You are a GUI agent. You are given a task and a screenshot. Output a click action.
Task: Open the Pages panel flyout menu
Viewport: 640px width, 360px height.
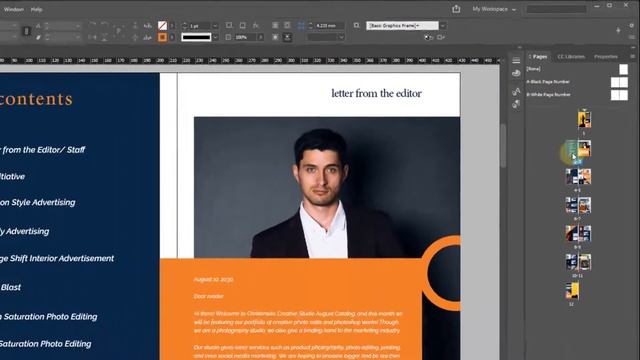[632, 57]
